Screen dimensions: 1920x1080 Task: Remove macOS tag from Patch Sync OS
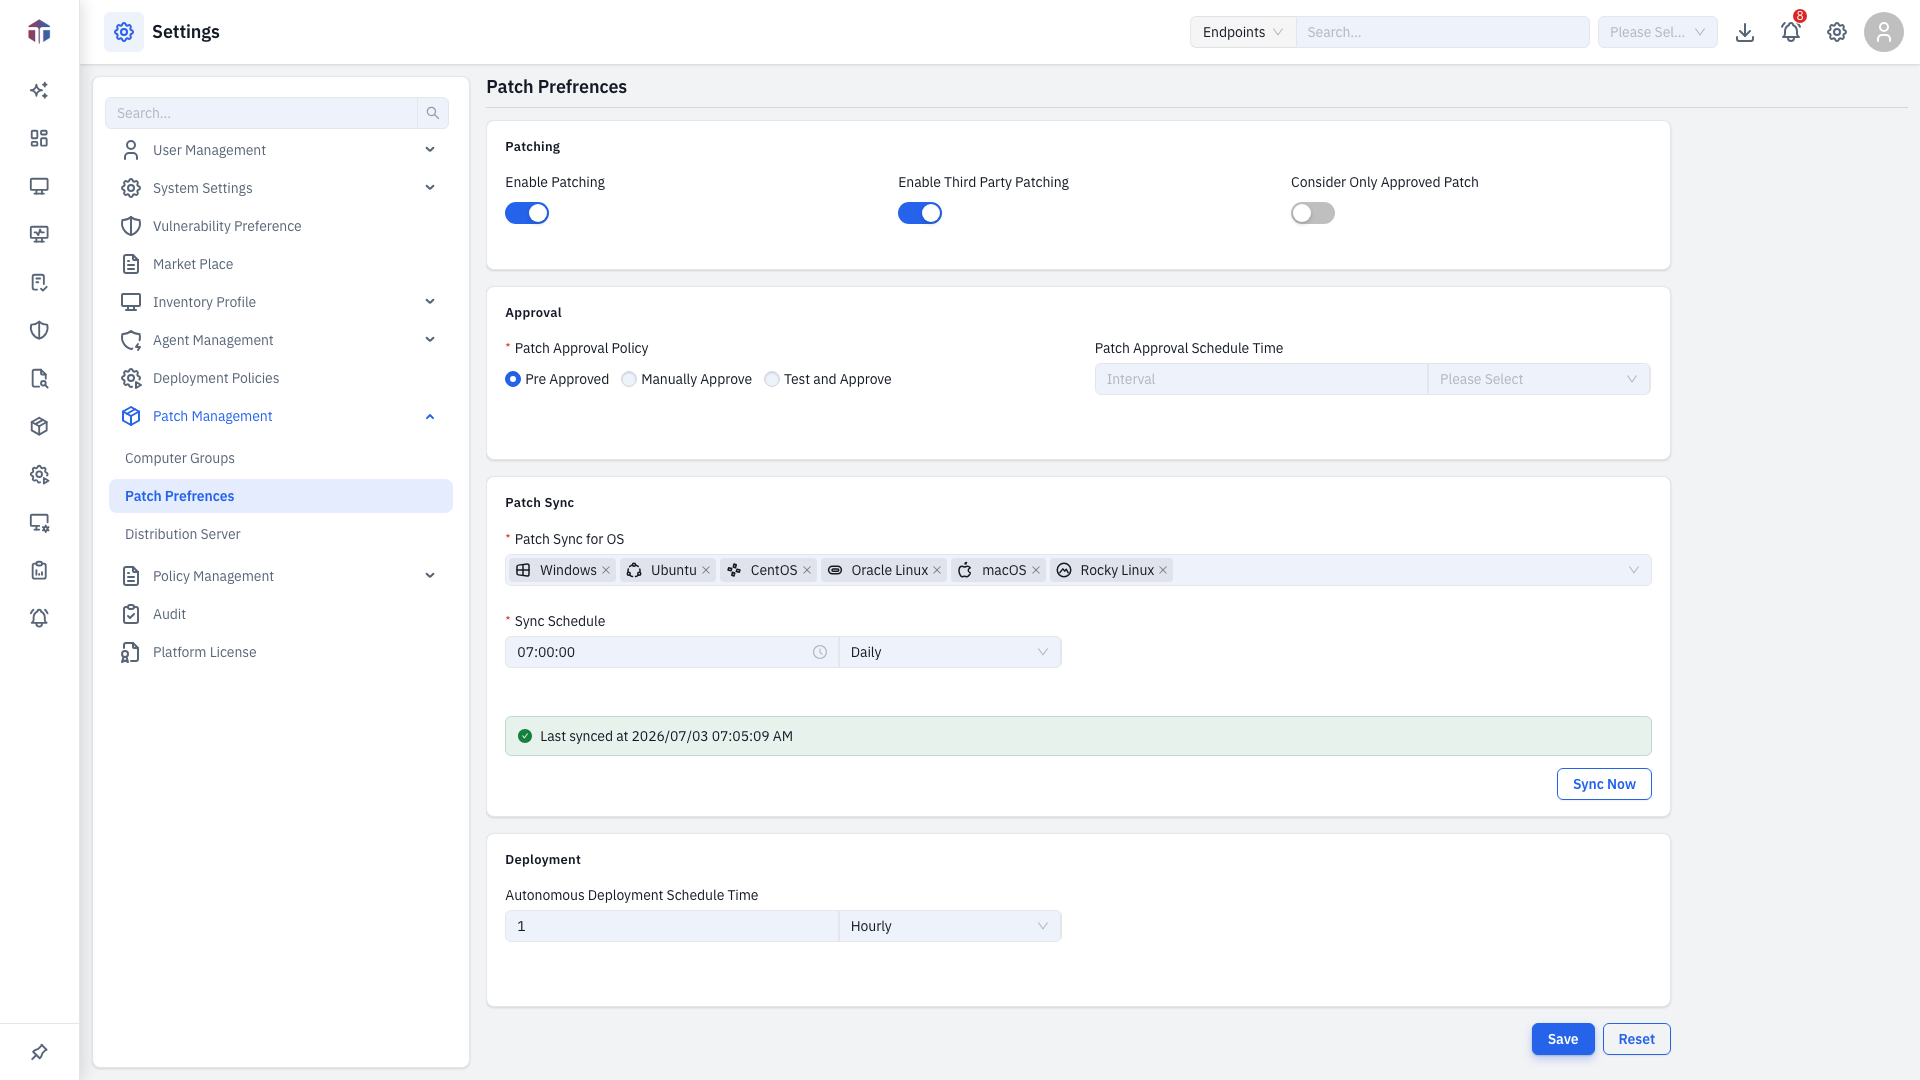click(x=1036, y=570)
